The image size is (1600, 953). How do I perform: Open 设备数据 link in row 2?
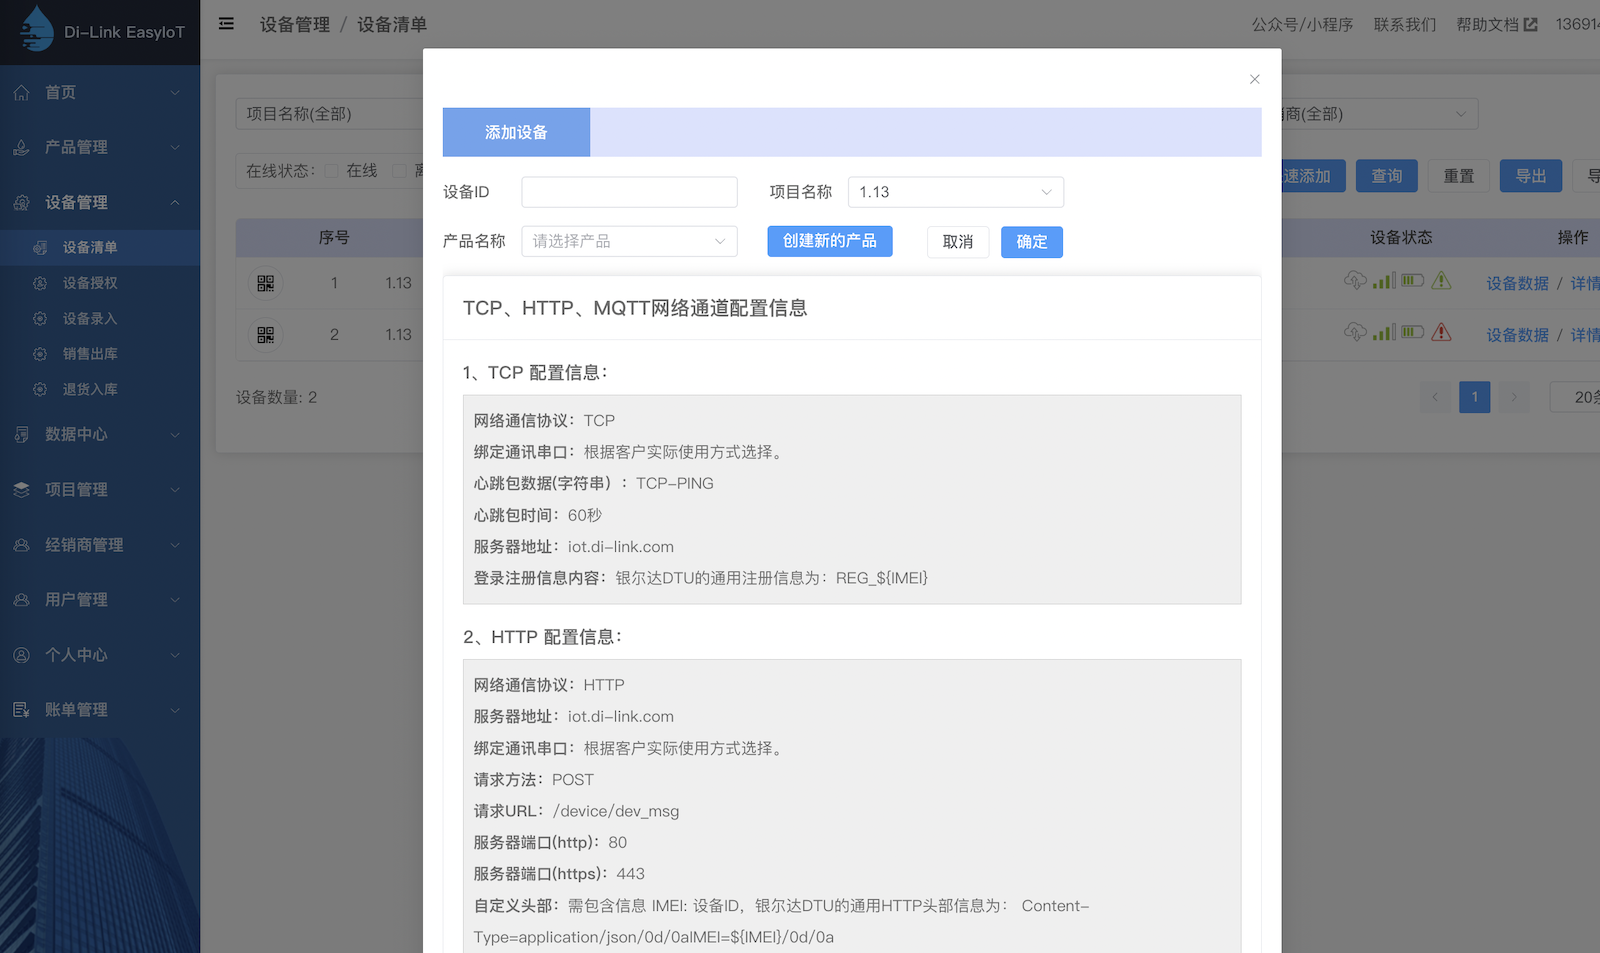1517,335
